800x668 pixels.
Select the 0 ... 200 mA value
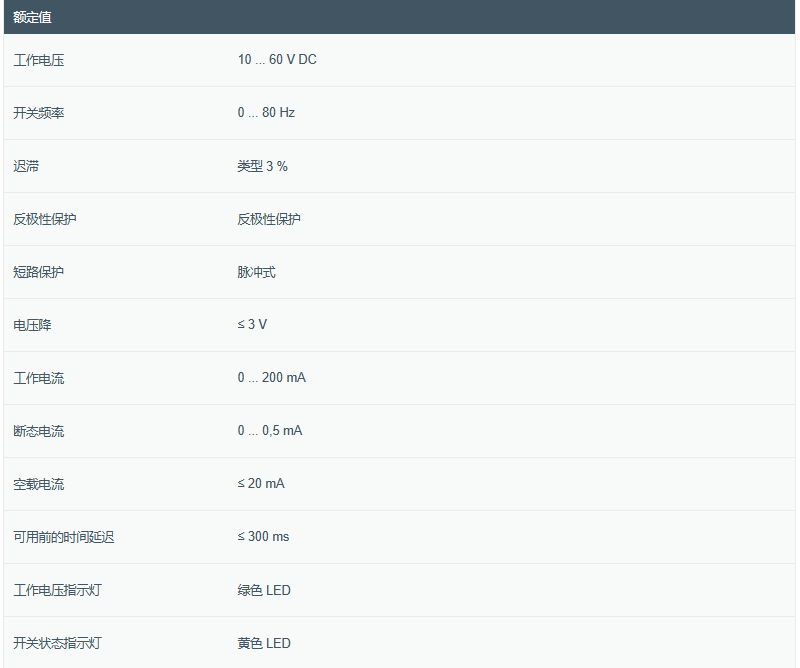[272, 378]
